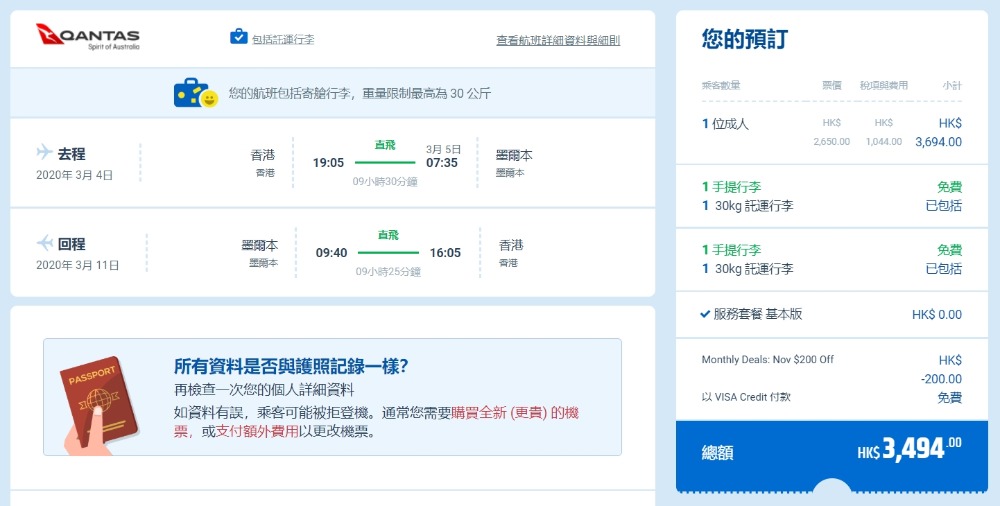Click the 去程 outbound airplane icon
Image resolution: width=1000 pixels, height=506 pixels.
pyautogui.click(x=44, y=153)
